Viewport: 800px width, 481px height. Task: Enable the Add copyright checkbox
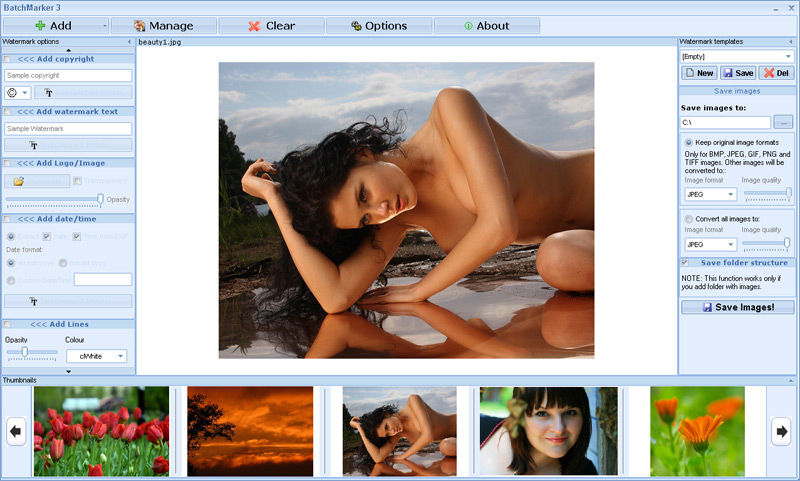(x=8, y=59)
